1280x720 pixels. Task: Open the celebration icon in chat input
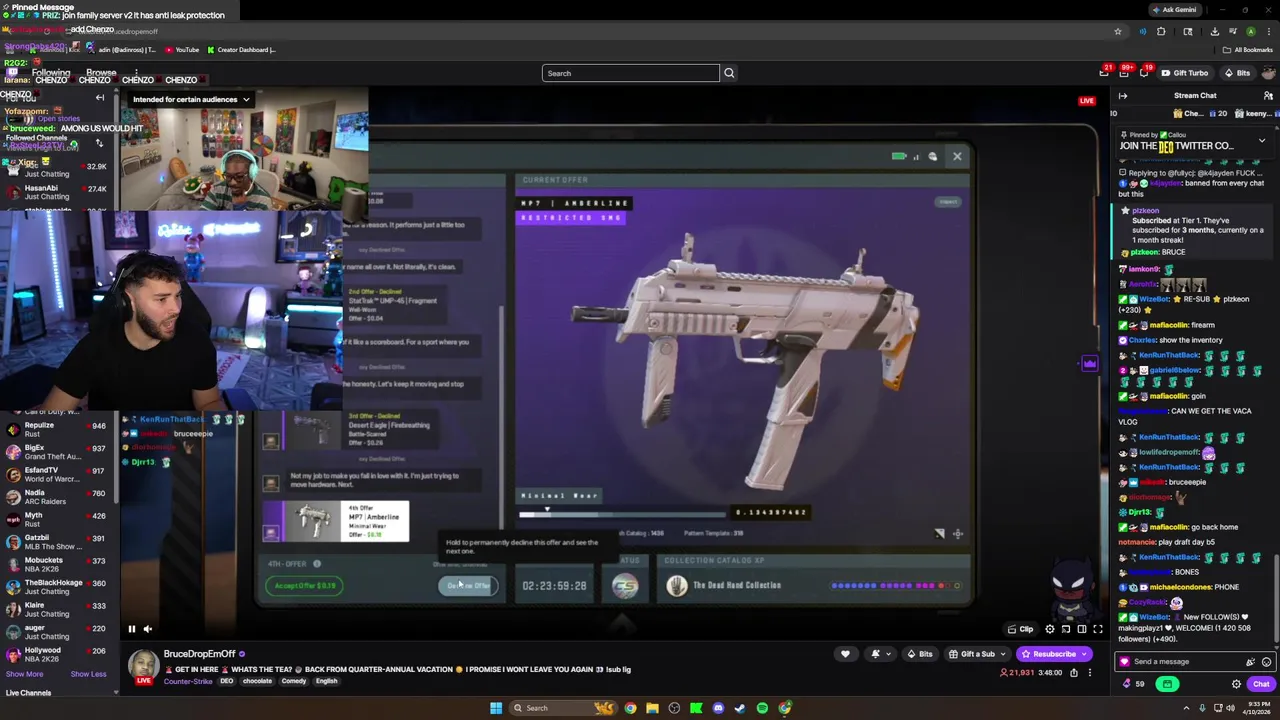click(x=1250, y=662)
